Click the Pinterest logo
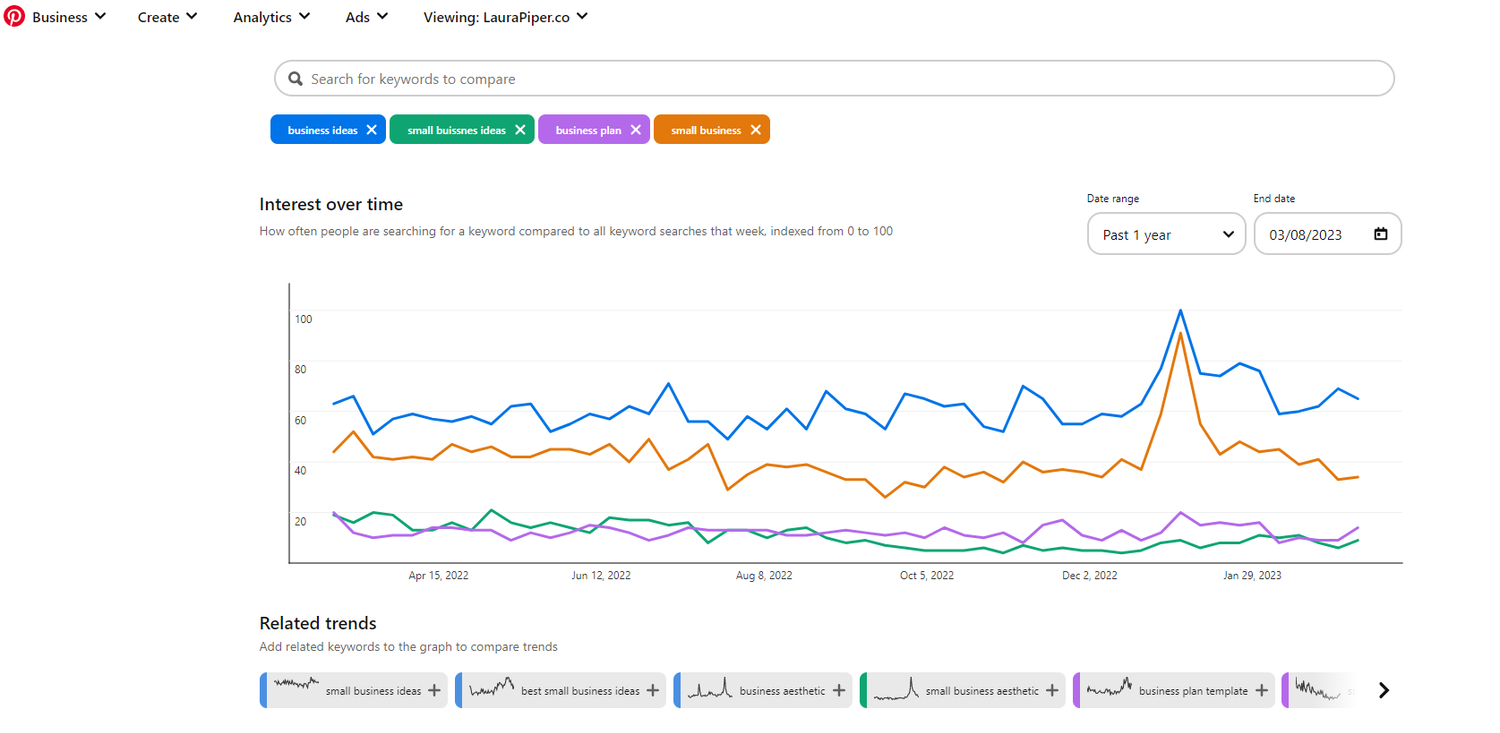 point(14,16)
